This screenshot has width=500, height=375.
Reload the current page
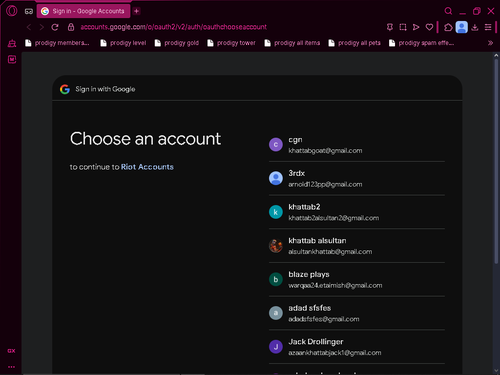55,27
